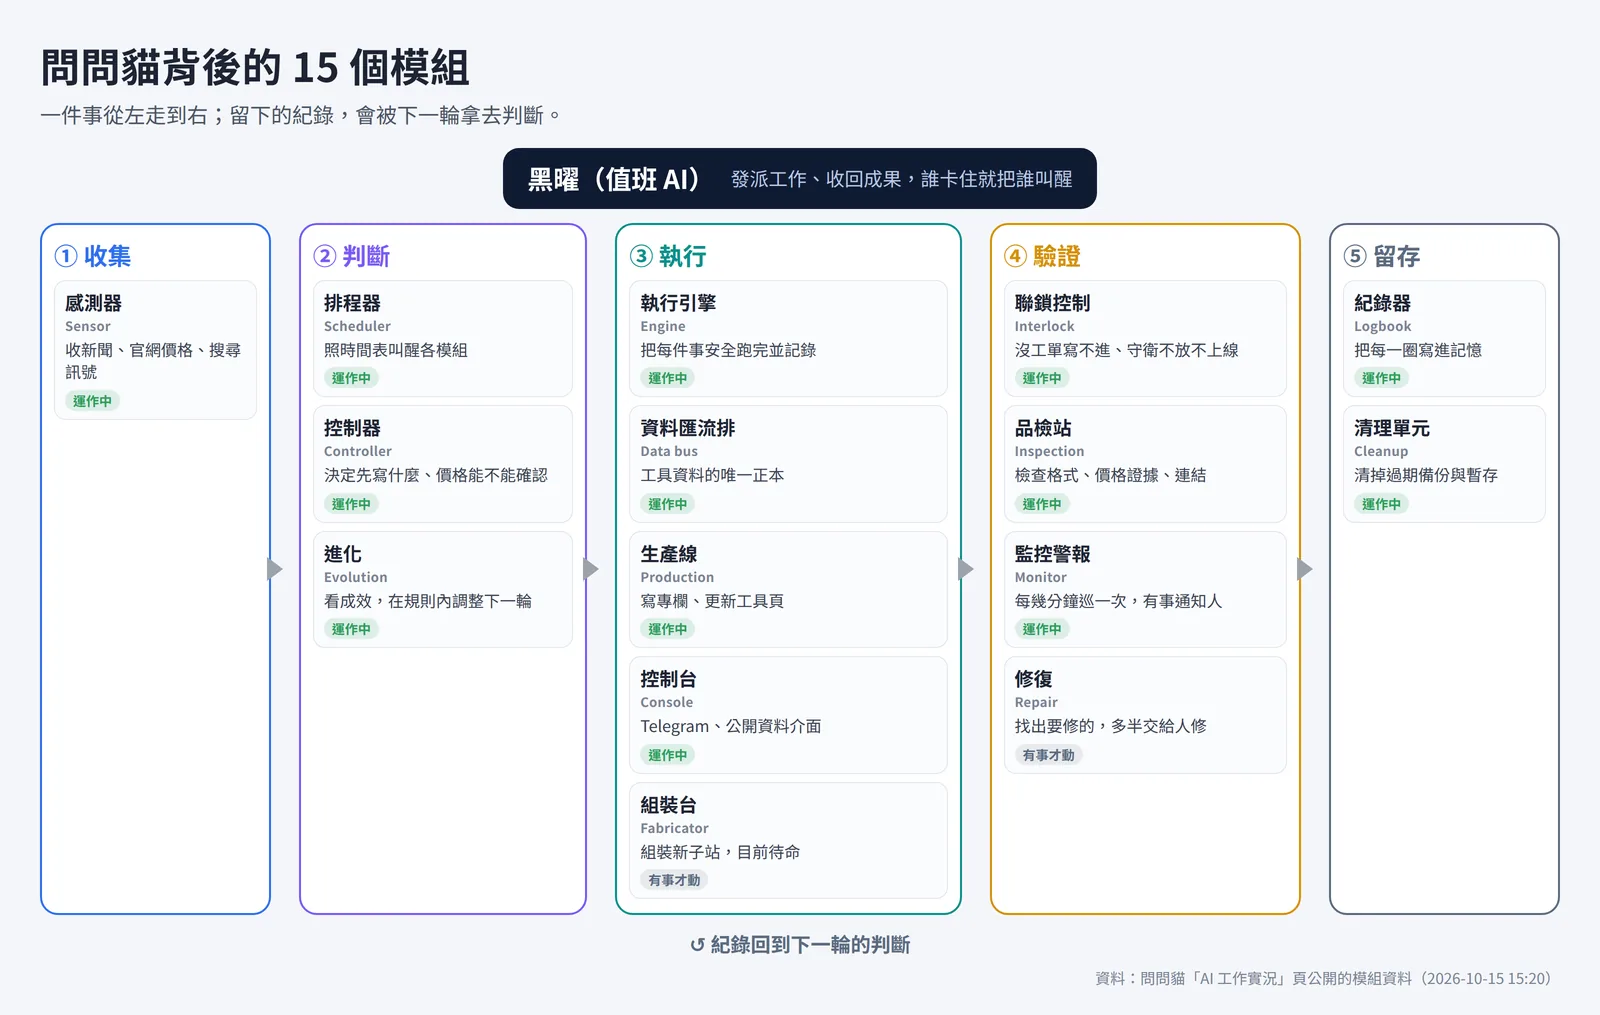Select the 修復 Repair card title

pos(1034,679)
